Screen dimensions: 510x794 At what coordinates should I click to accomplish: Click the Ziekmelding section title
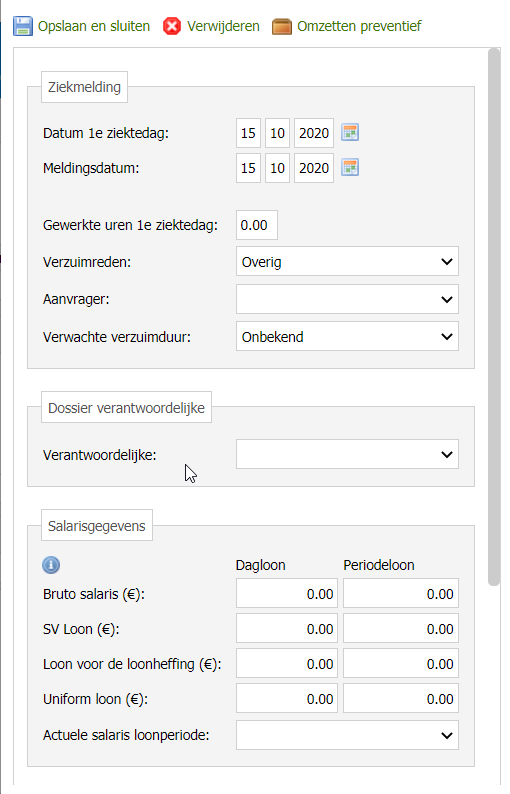[x=84, y=87]
